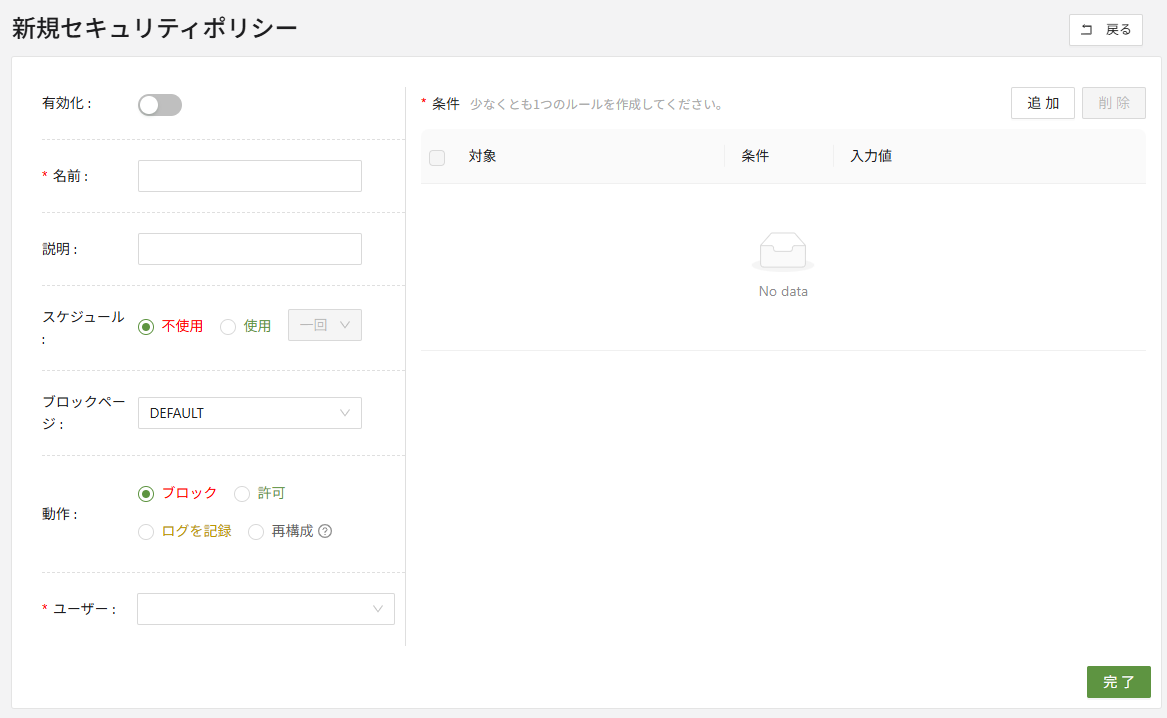This screenshot has height=718, width=1167.
Task: Click the 対象 column header
Action: [483, 156]
